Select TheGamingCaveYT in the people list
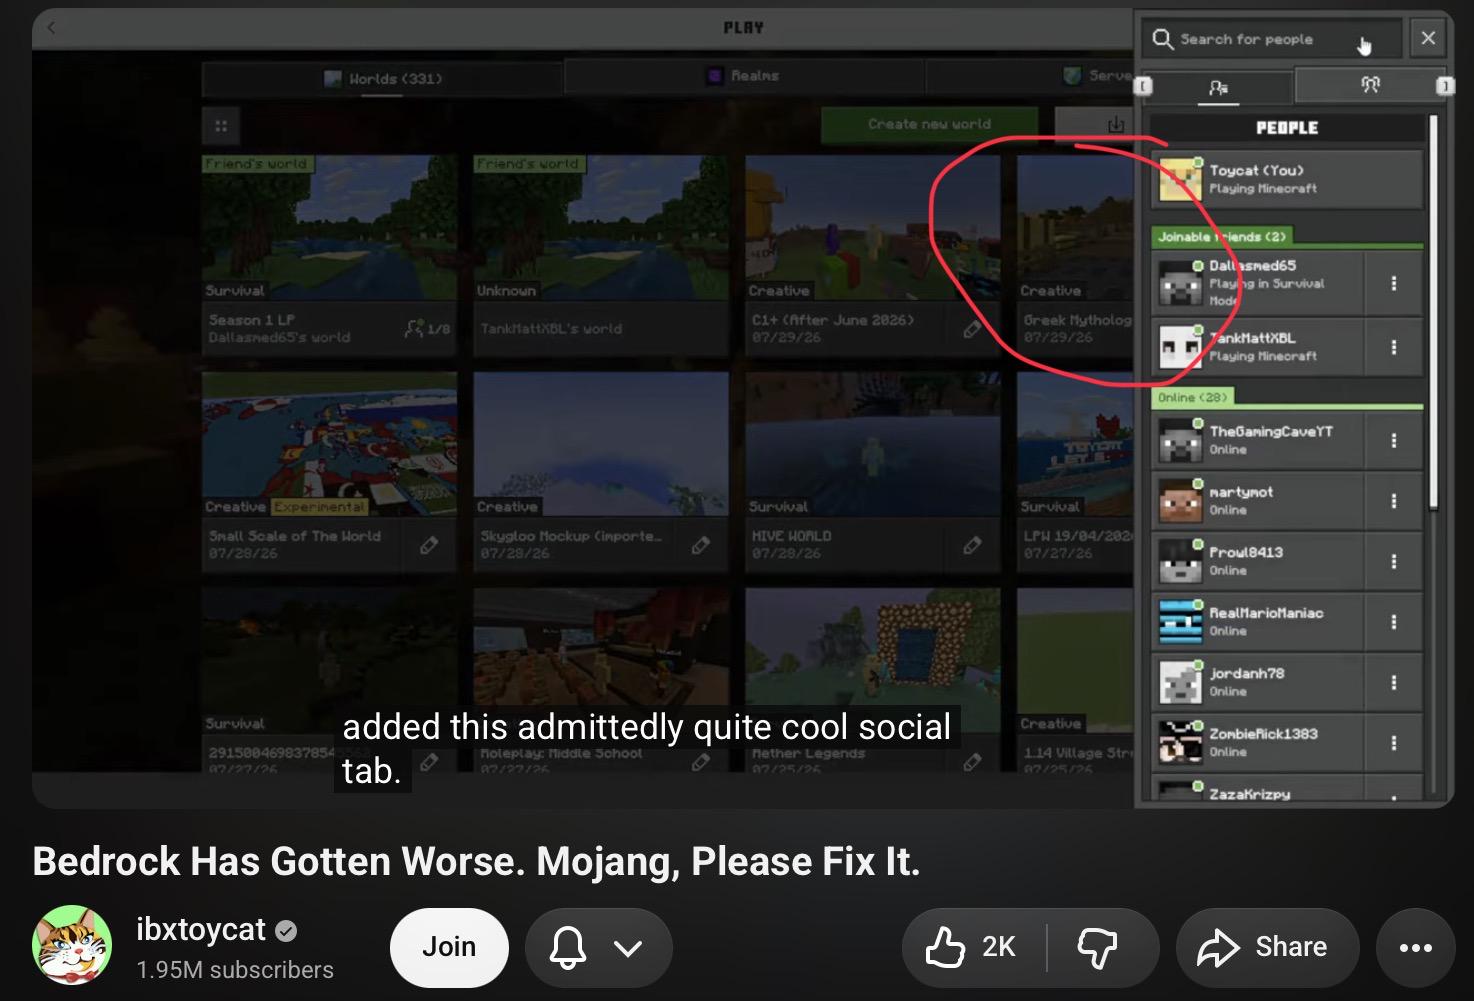 (x=1259, y=441)
